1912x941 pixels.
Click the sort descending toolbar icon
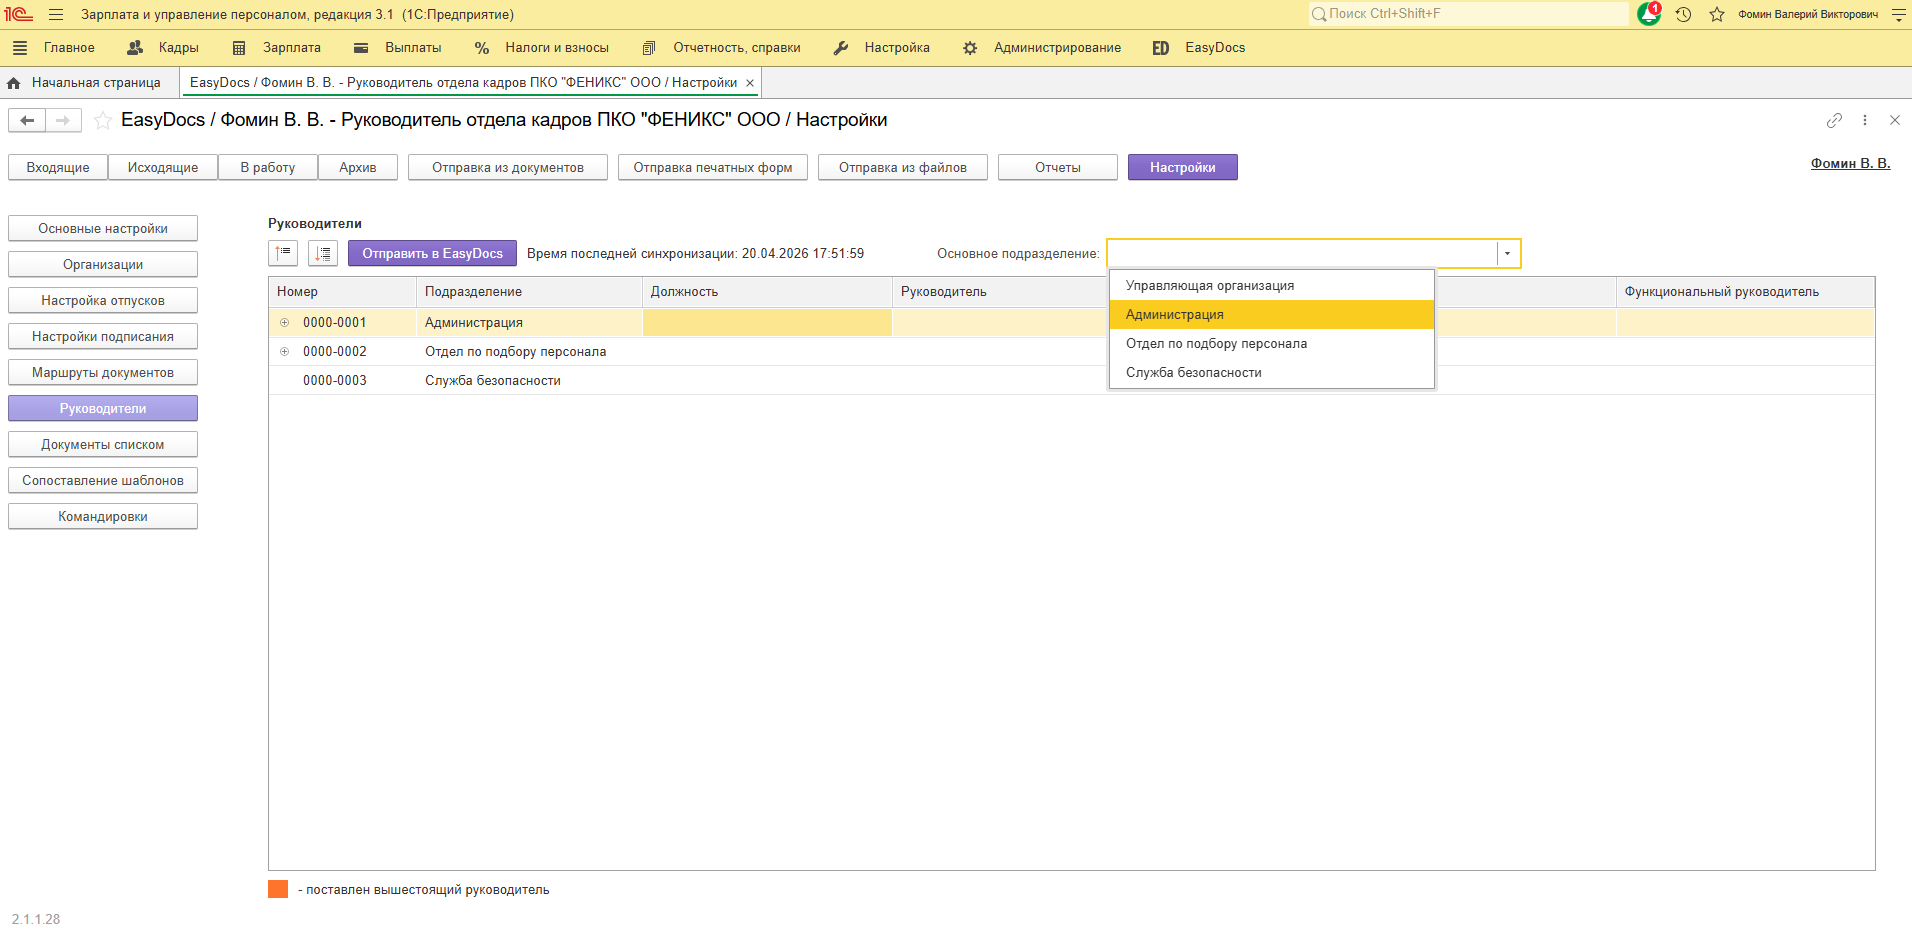coord(323,254)
